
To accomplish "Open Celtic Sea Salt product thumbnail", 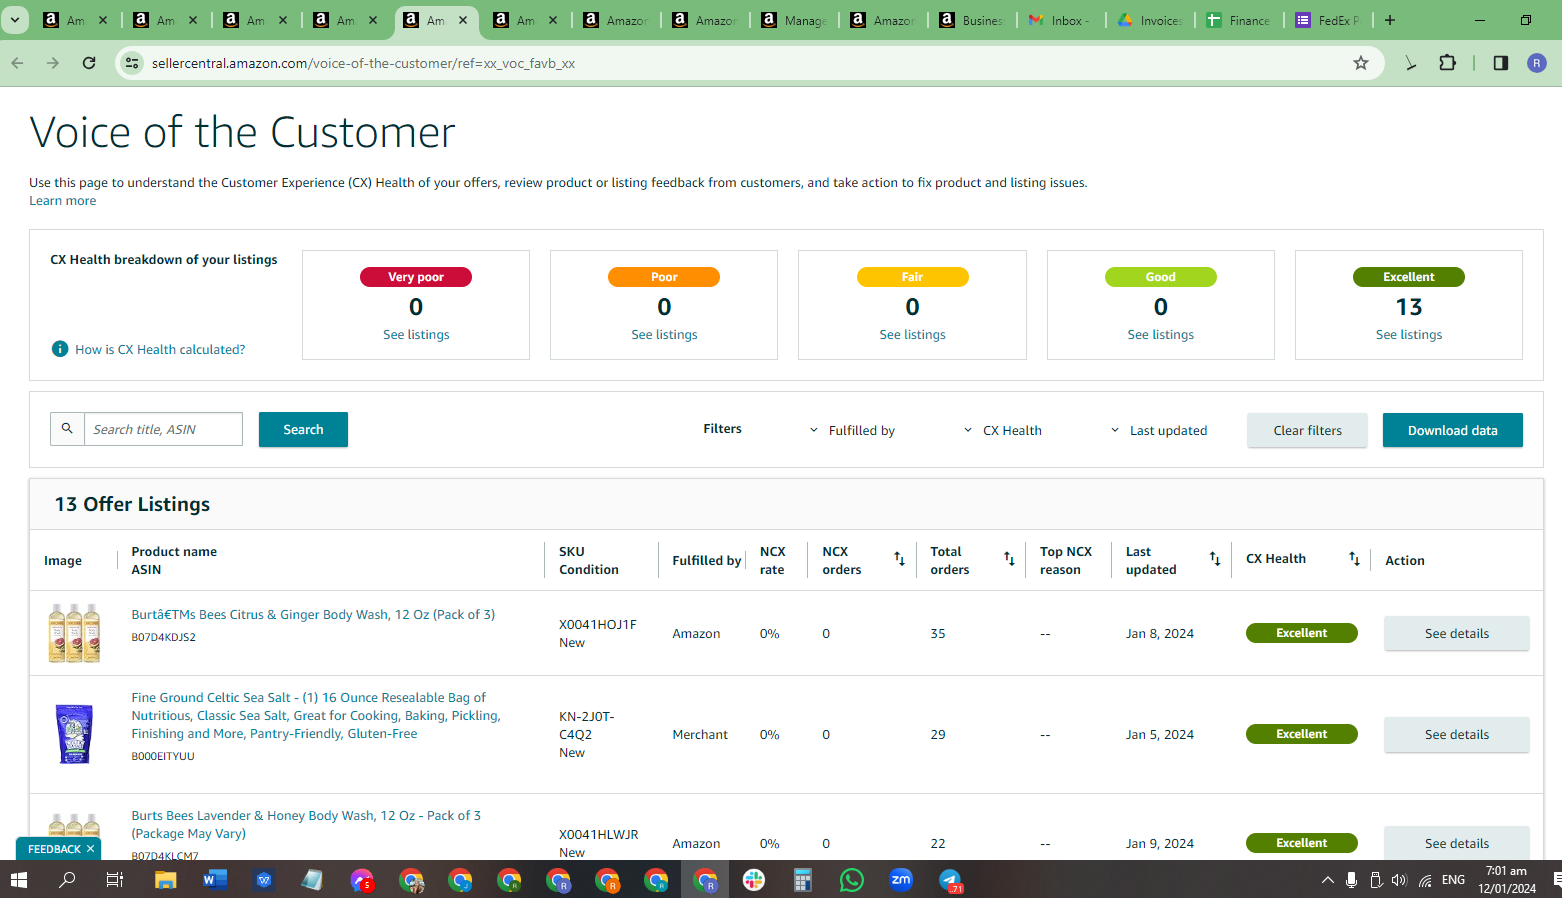I will pos(74,734).
